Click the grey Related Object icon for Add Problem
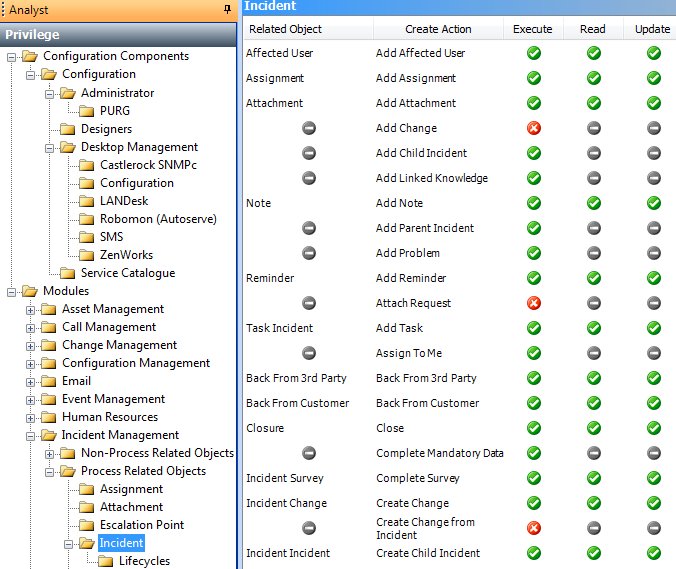 [309, 253]
